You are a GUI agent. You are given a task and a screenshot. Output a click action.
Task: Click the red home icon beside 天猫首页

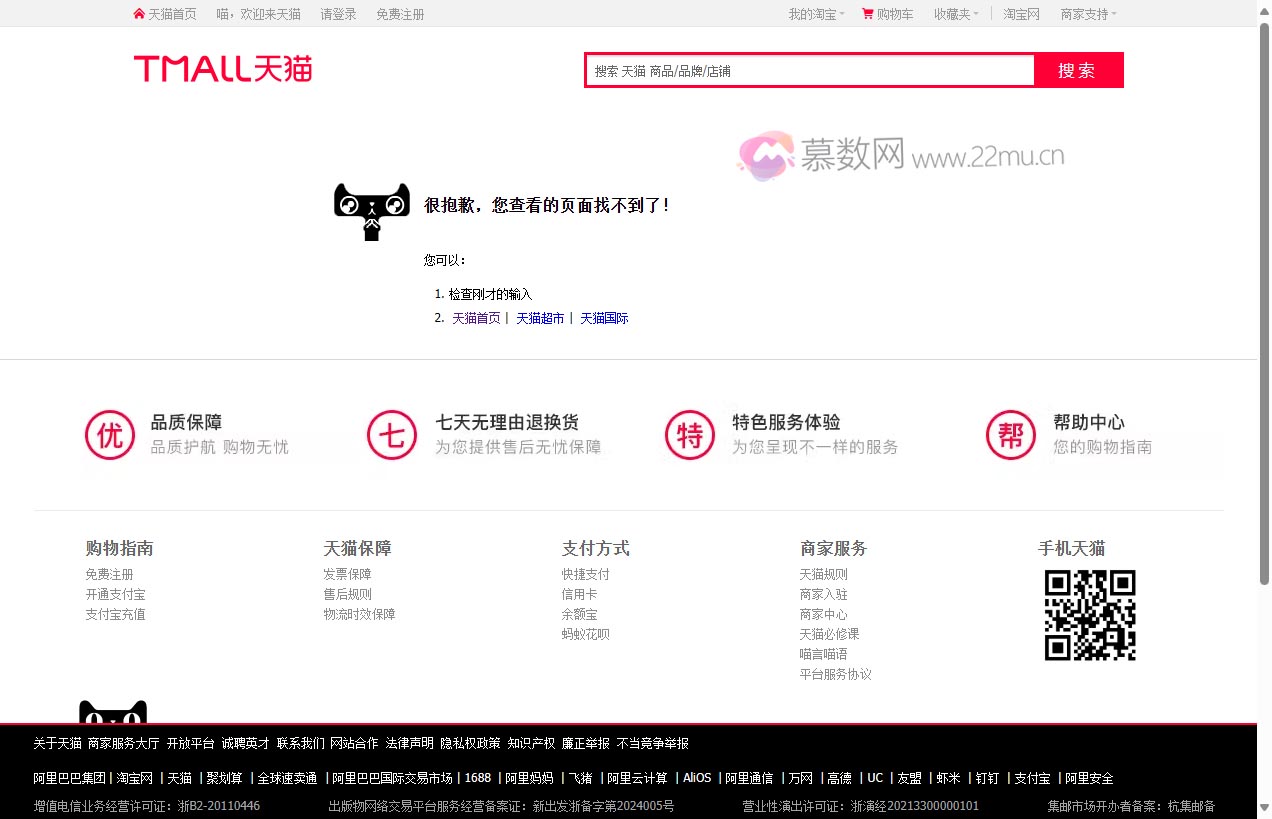pos(139,14)
